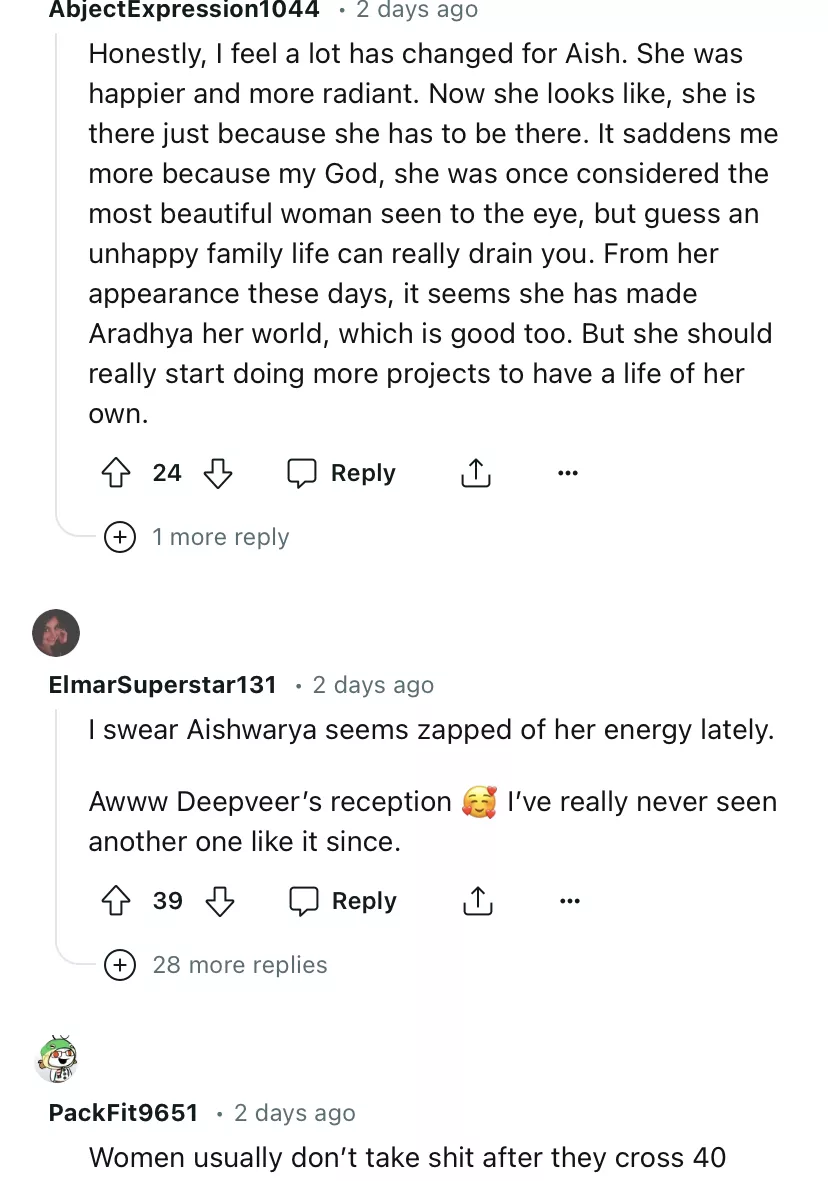Share the AbjectExpression1044 comment
The height and width of the screenshot is (1181, 828).
point(476,473)
